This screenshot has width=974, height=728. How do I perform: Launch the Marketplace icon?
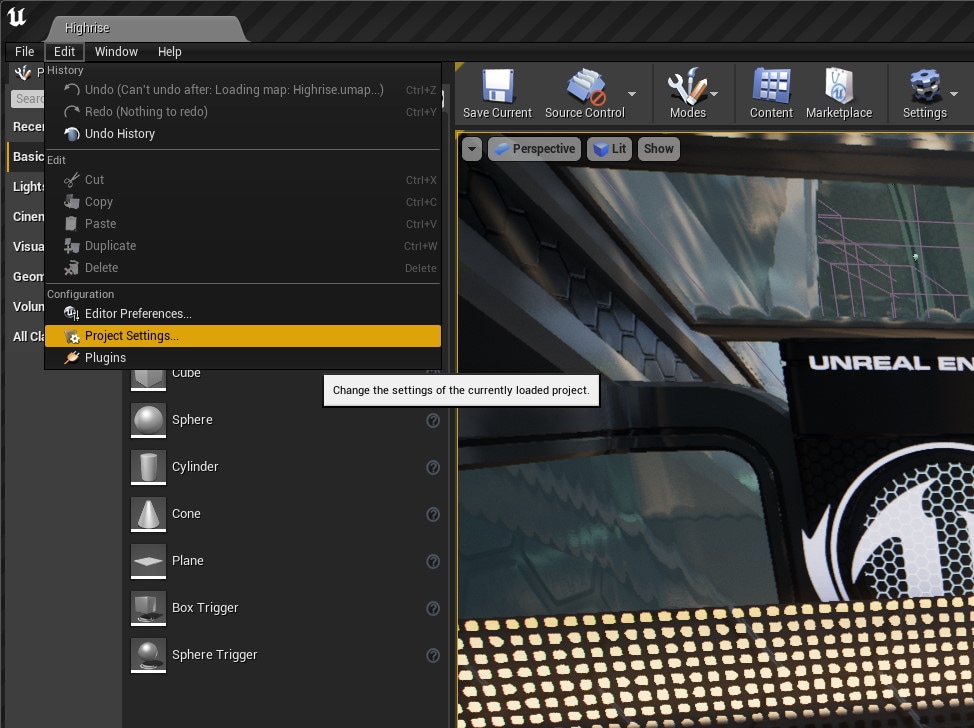pyautogui.click(x=838, y=88)
